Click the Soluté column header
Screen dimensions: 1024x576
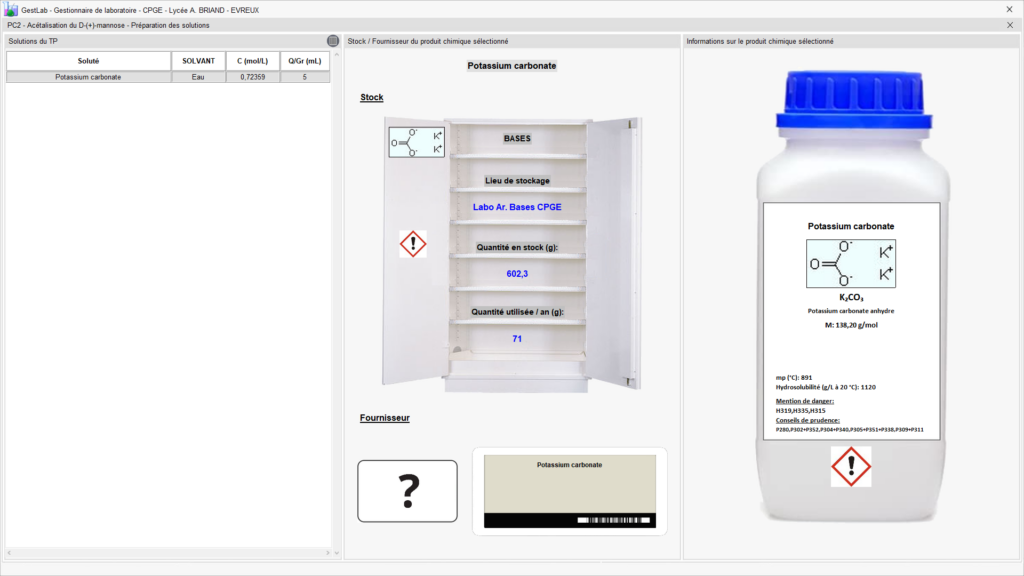pos(88,61)
